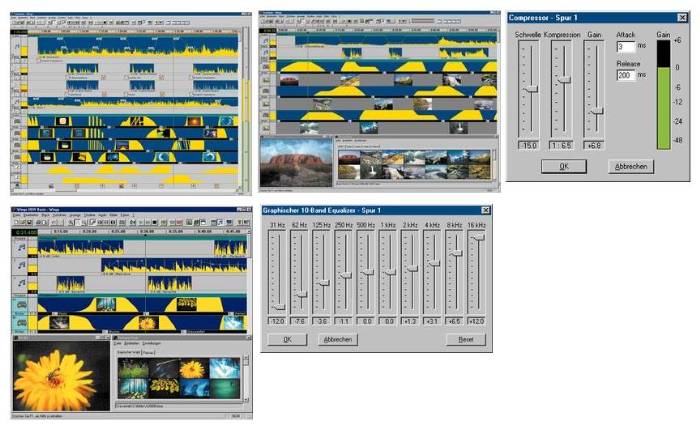700x430 pixels.
Task: Select the 1:6.5 Kompression value field
Action: click(x=561, y=145)
